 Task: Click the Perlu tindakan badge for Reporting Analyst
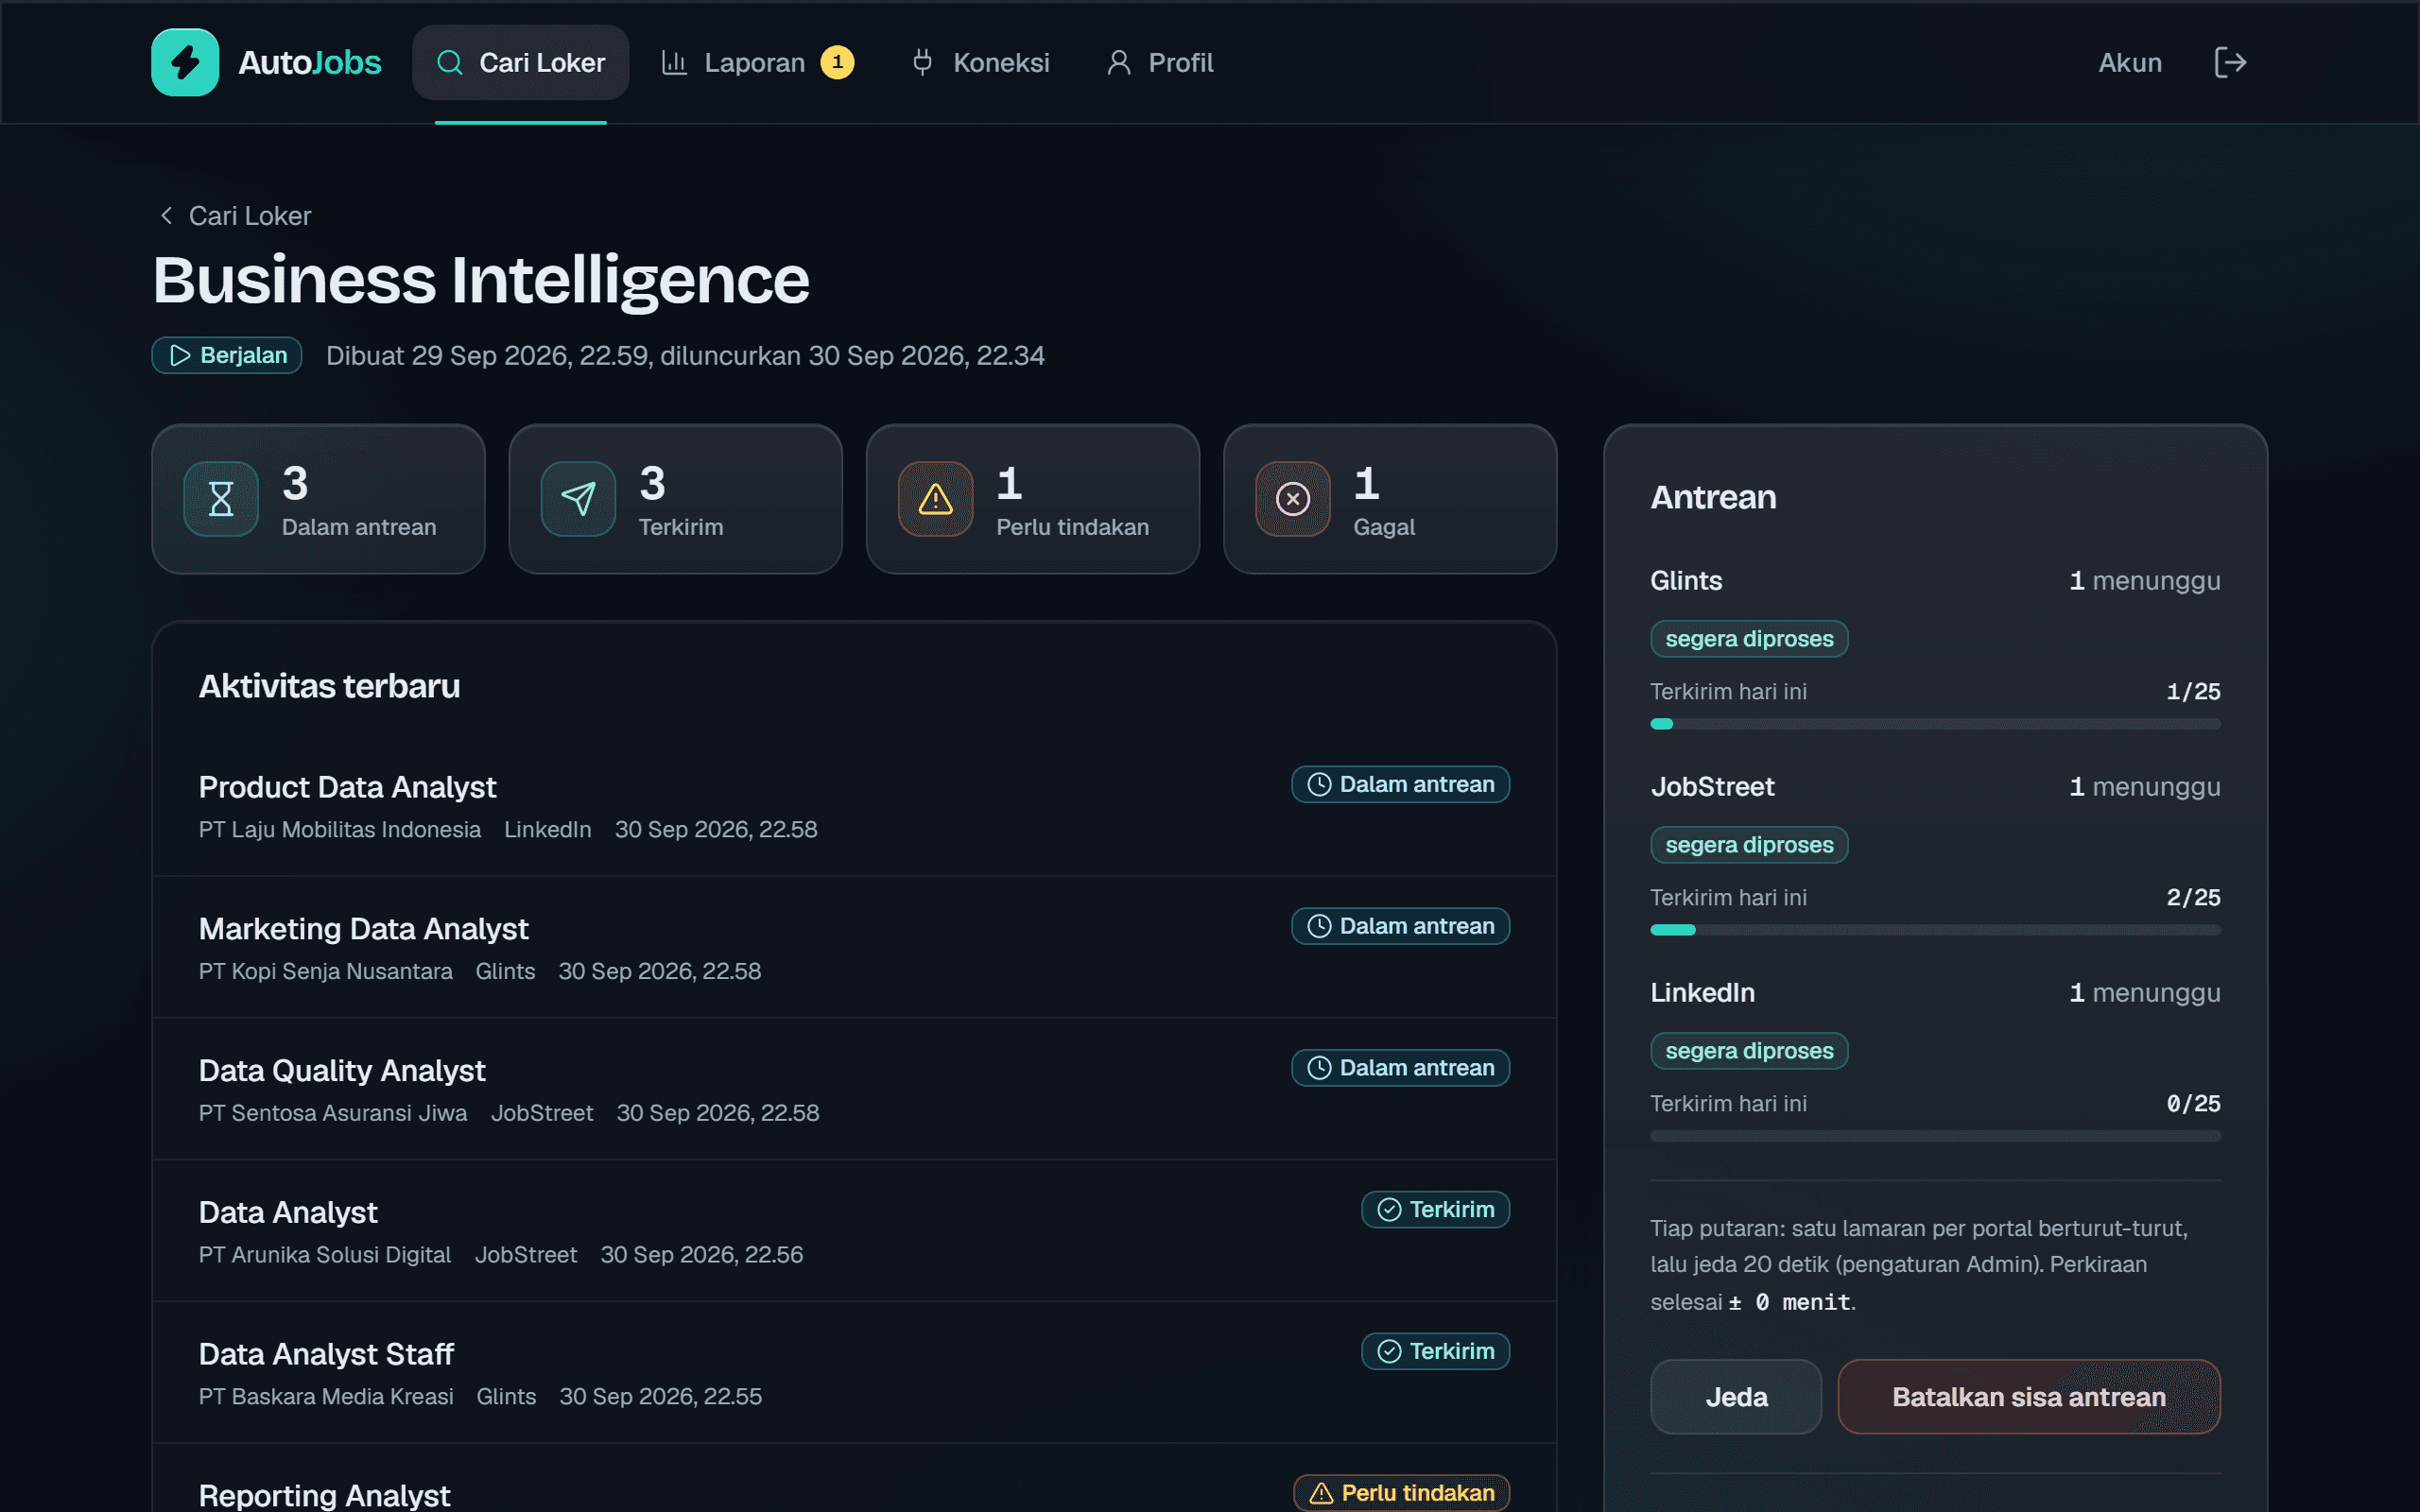(x=1401, y=1492)
